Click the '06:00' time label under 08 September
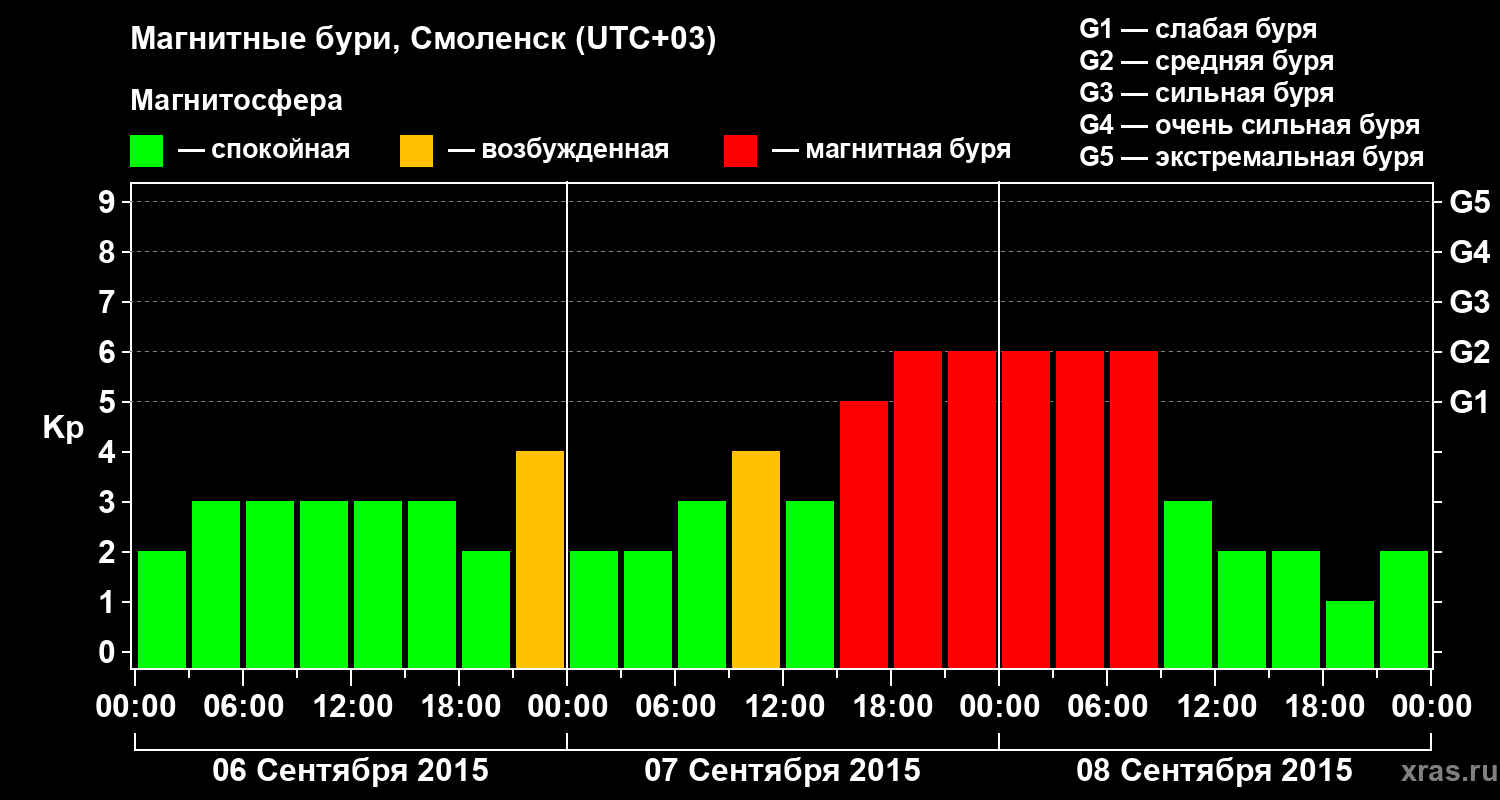This screenshot has height=800, width=1500. [x=1108, y=706]
